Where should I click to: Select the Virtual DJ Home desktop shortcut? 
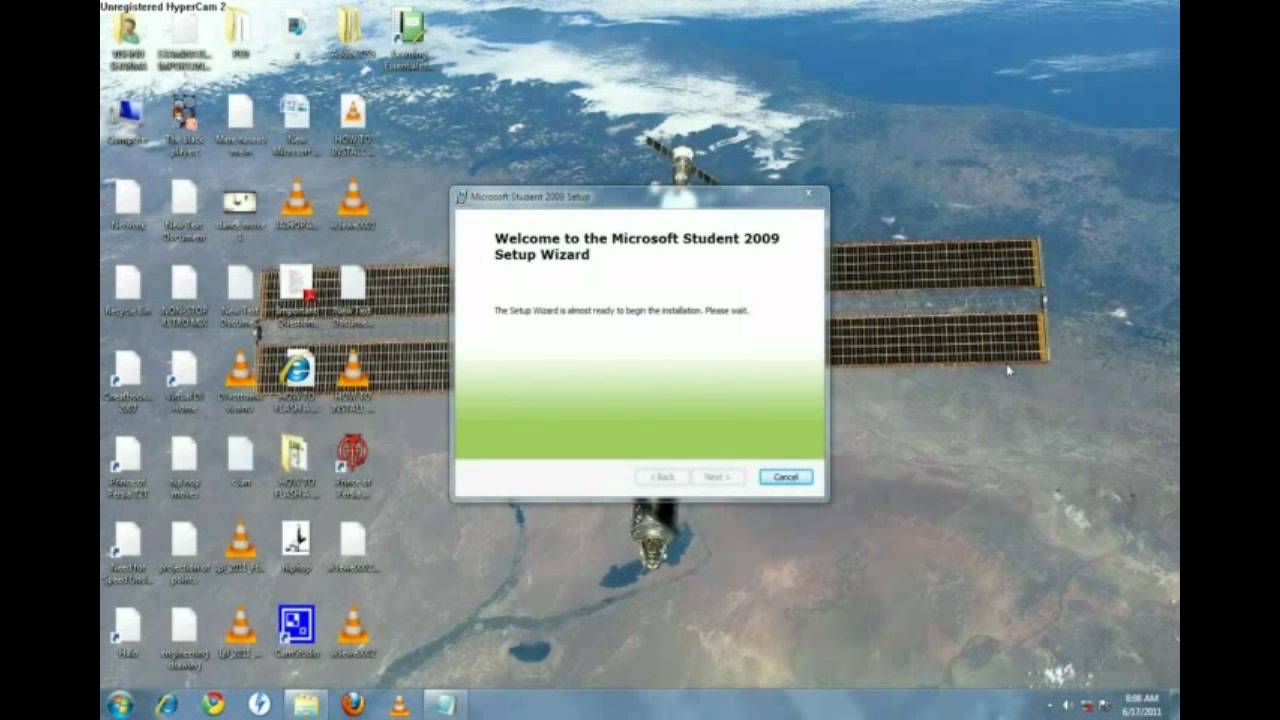(184, 382)
